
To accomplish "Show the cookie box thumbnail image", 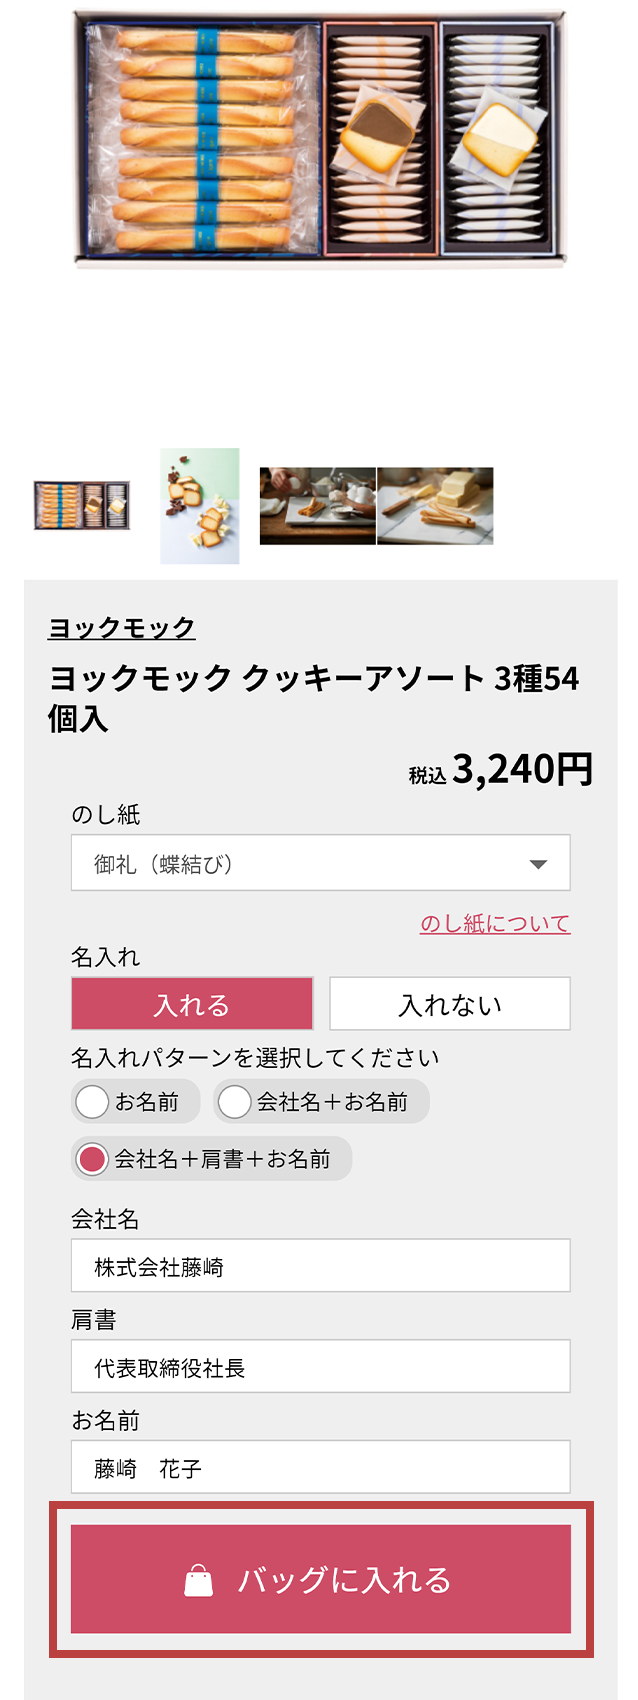I will point(82,506).
